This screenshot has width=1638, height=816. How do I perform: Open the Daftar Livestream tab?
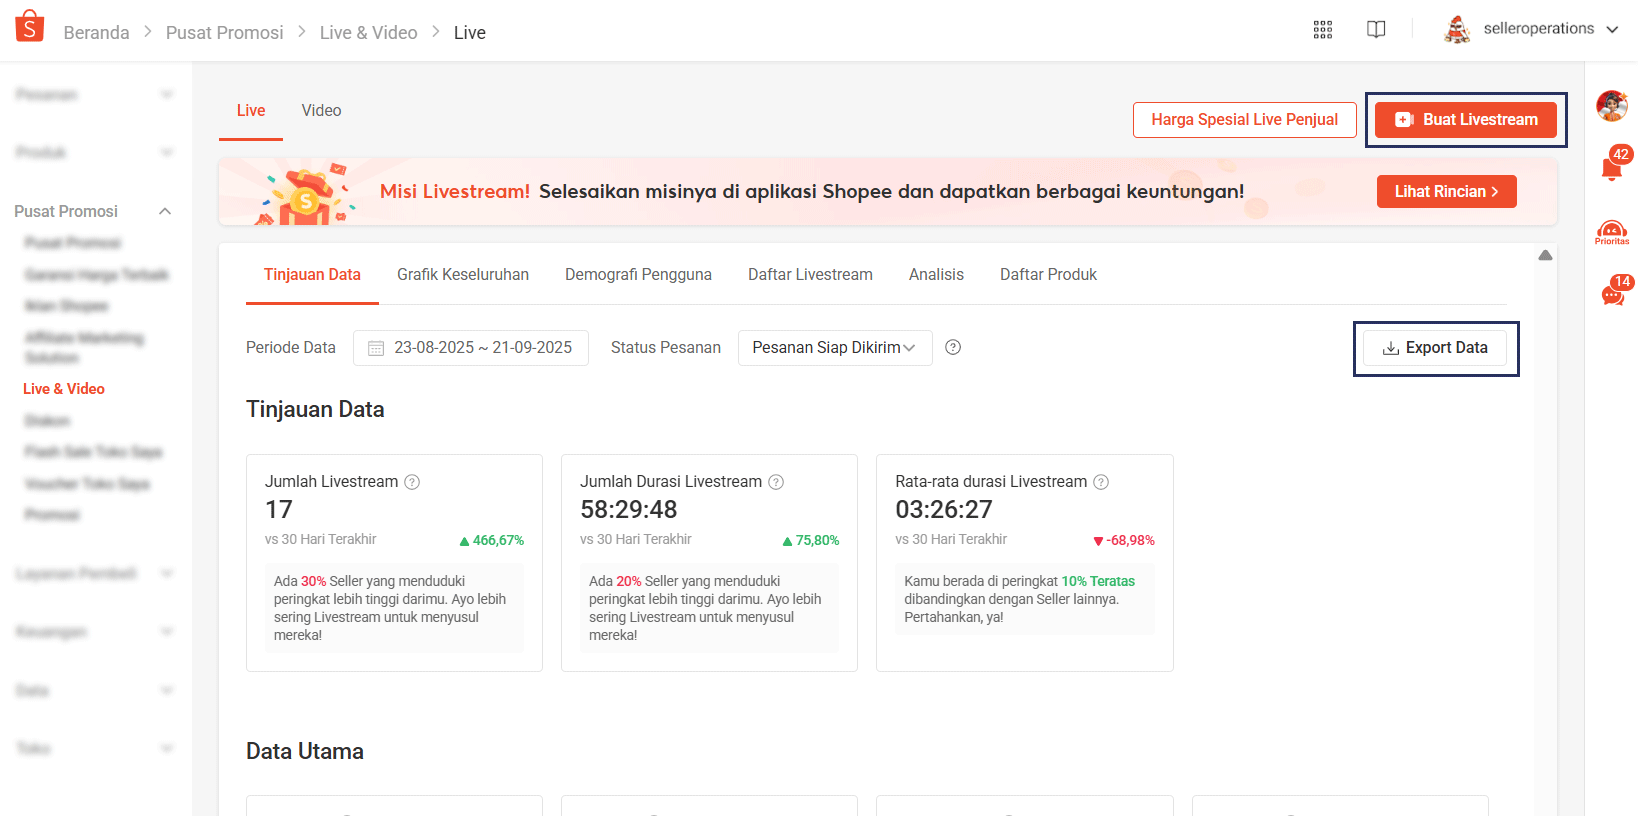(810, 275)
